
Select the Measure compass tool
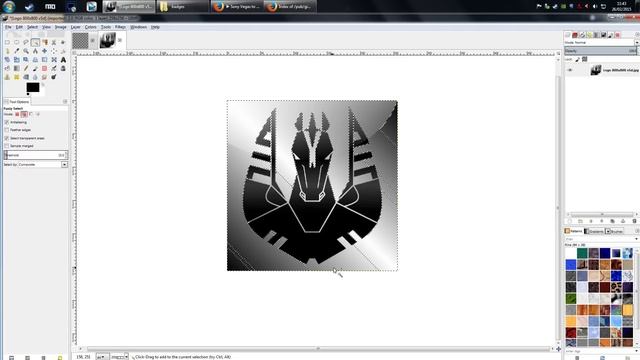pos(36,51)
